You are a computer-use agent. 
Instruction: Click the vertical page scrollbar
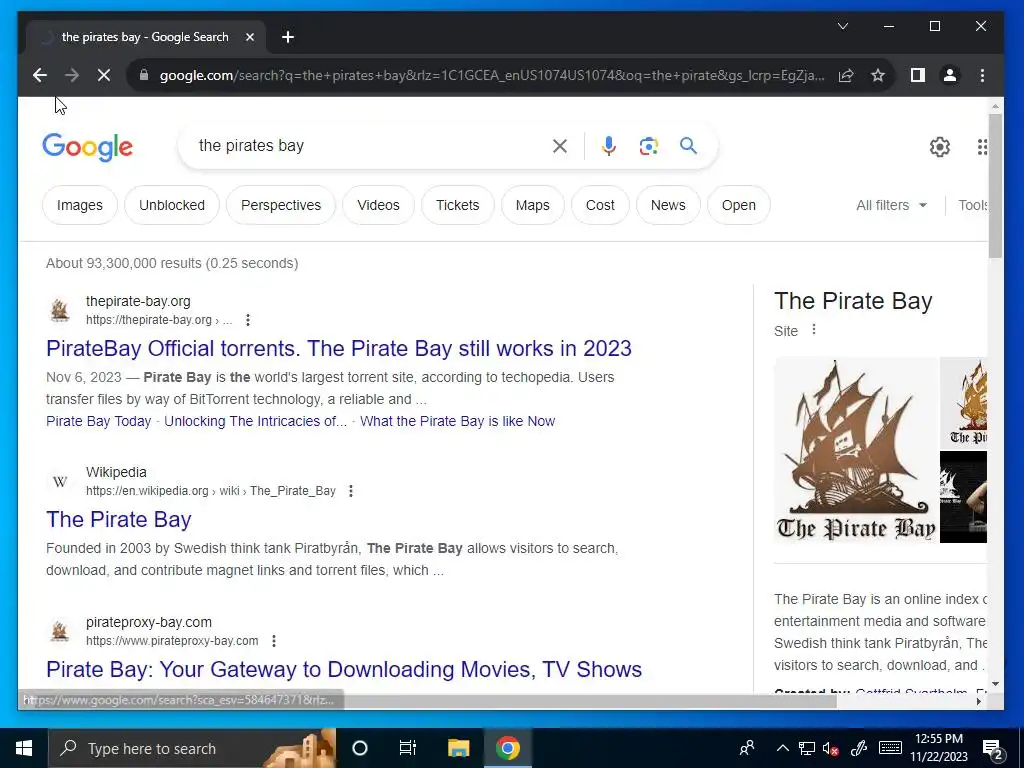(995, 186)
